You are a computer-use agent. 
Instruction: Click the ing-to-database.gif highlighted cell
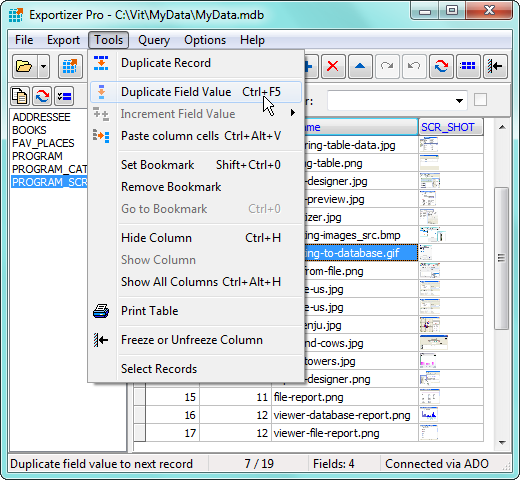pyautogui.click(x=361, y=253)
